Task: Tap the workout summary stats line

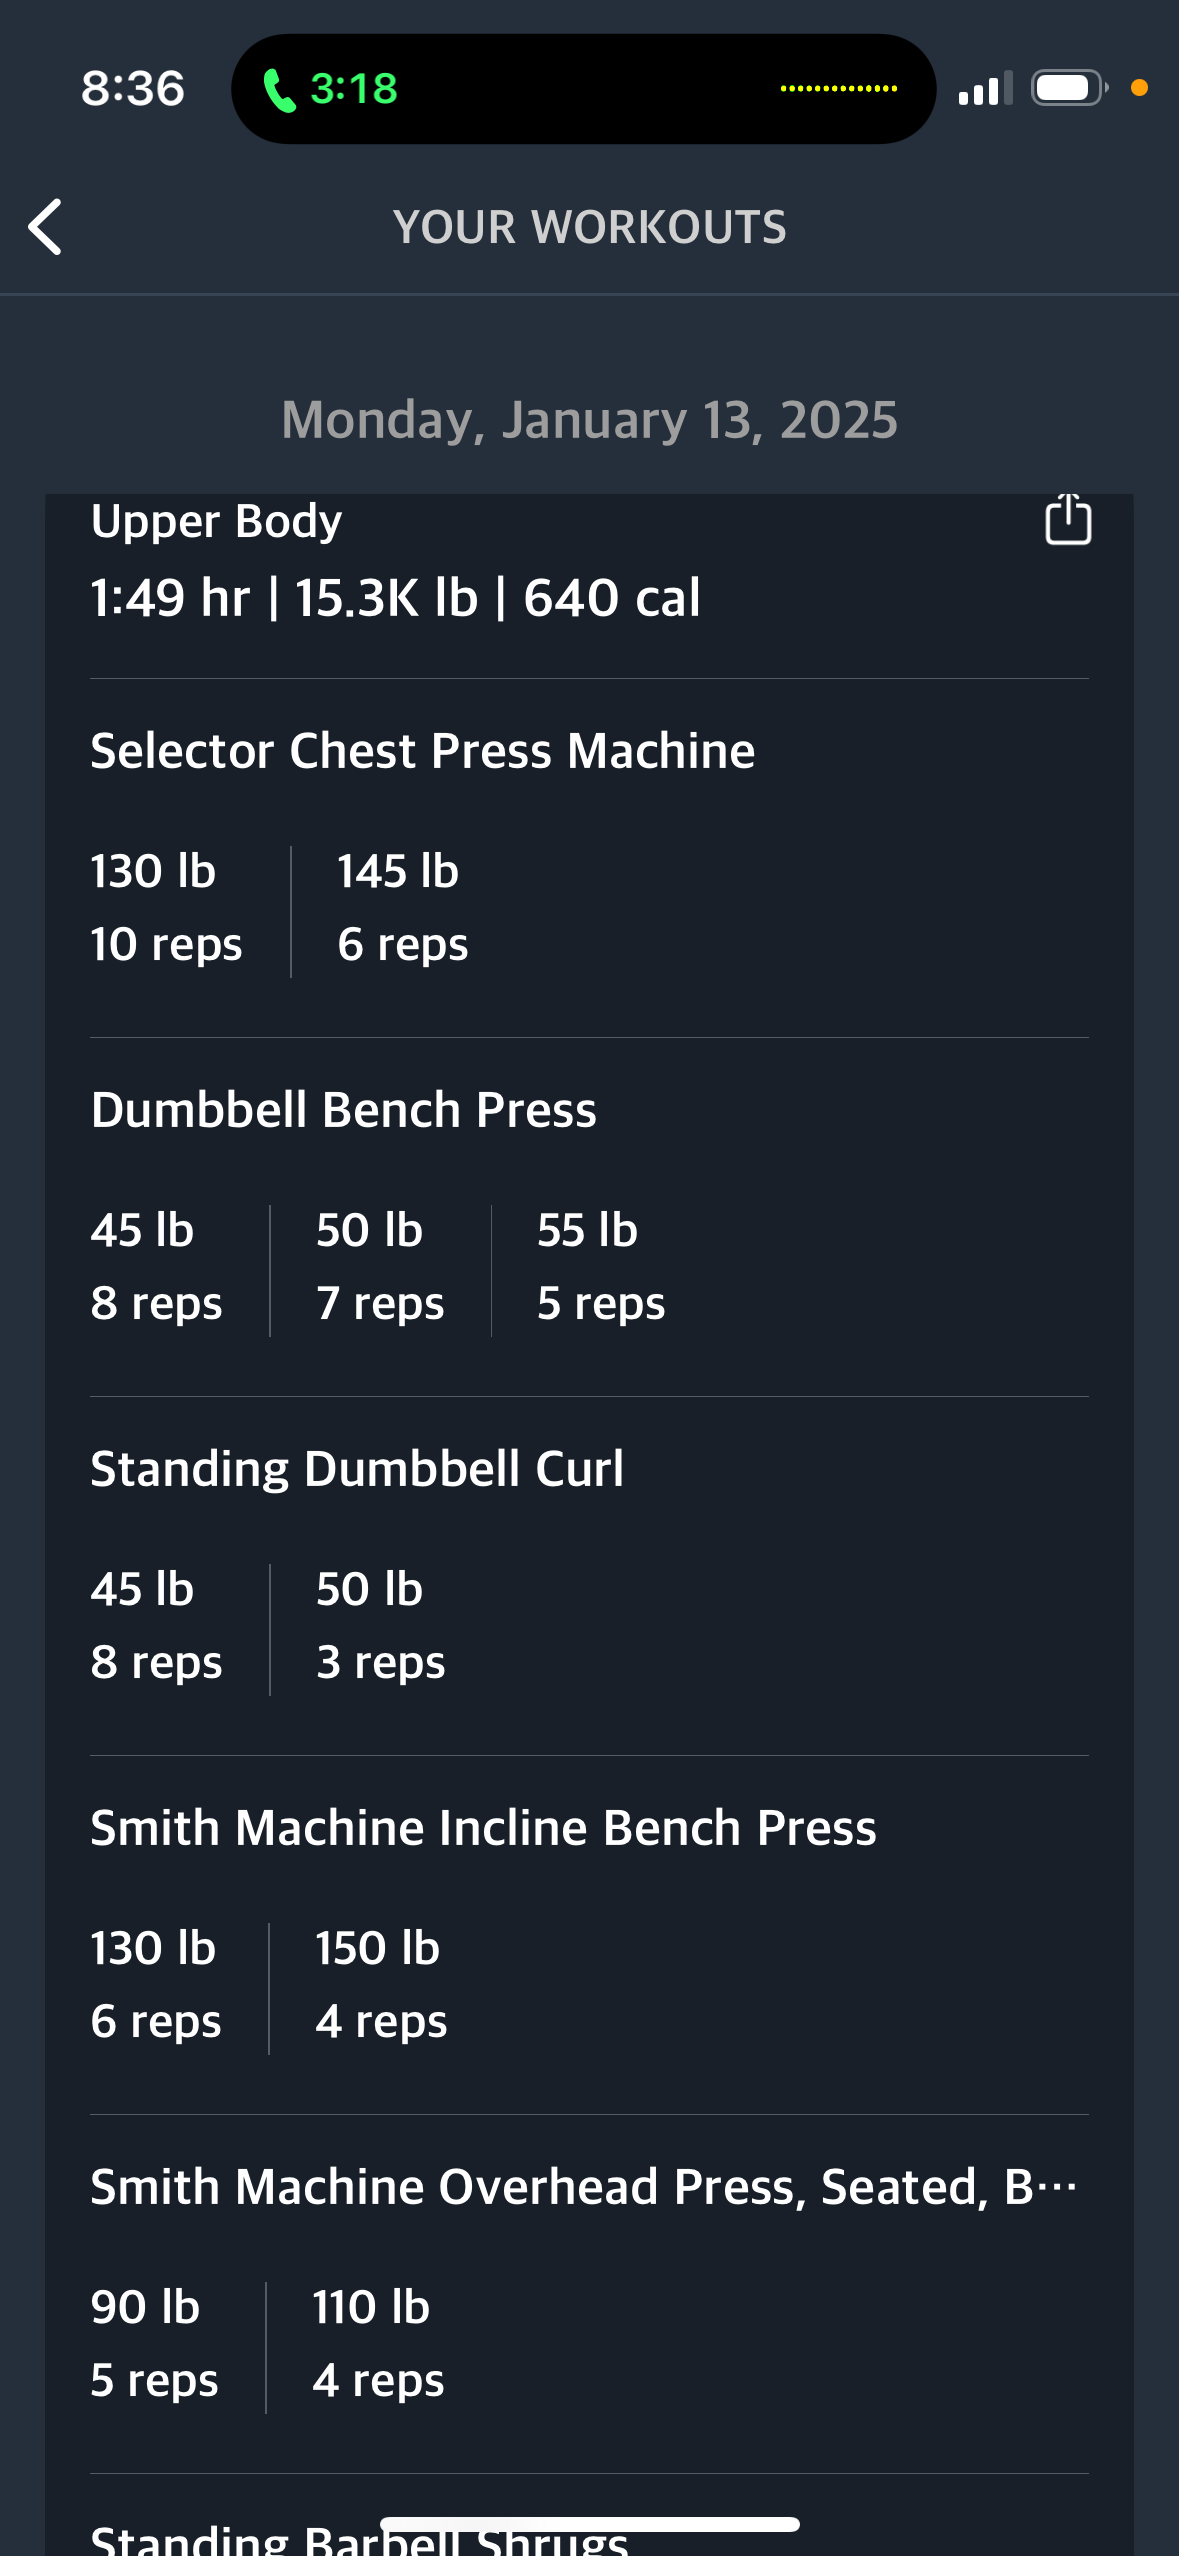Action: 395,598
